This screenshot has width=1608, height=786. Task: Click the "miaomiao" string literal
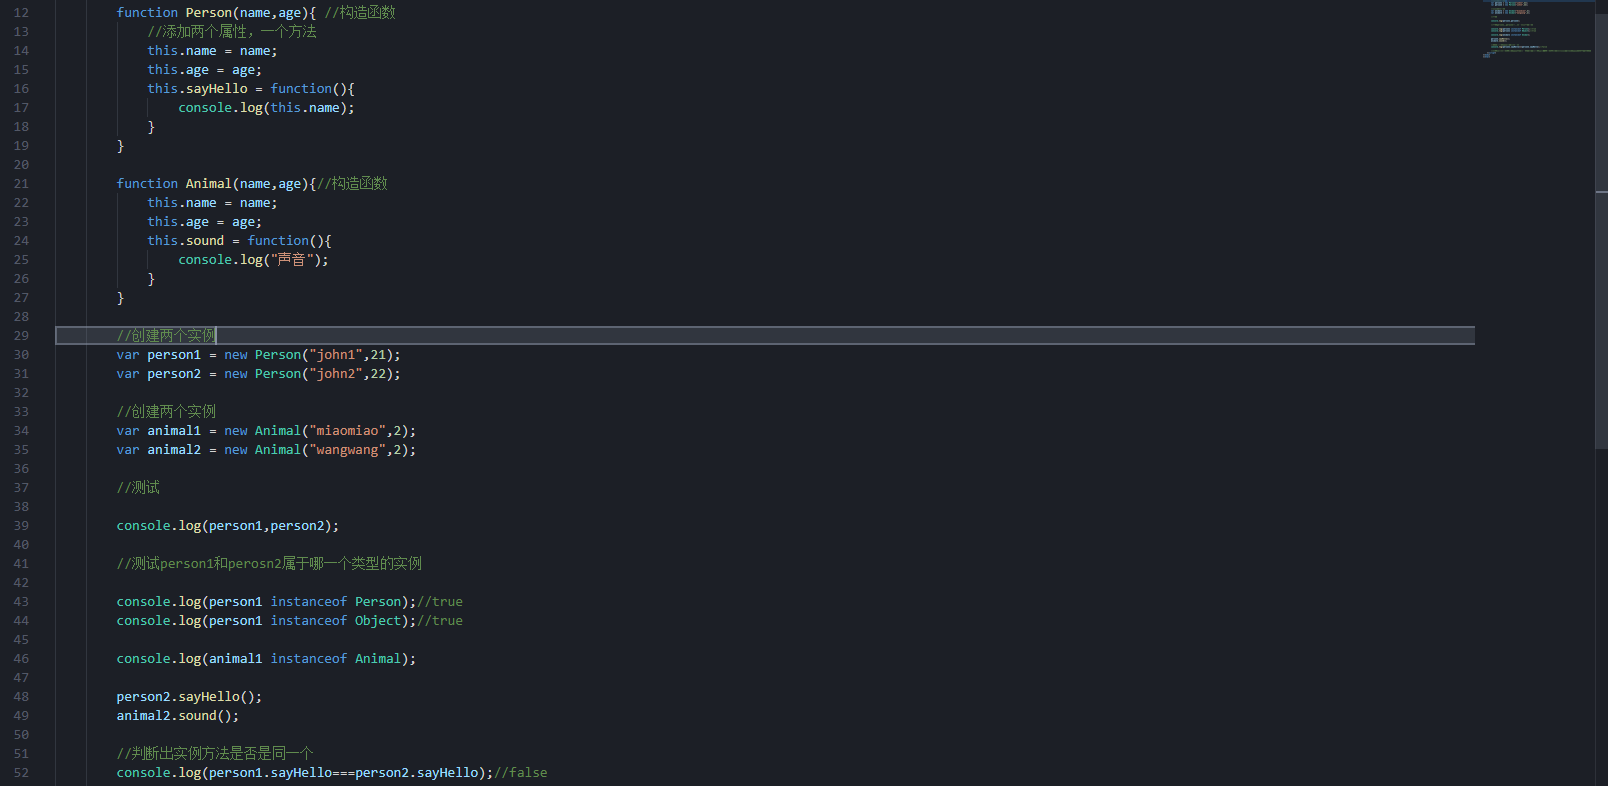pyautogui.click(x=347, y=431)
